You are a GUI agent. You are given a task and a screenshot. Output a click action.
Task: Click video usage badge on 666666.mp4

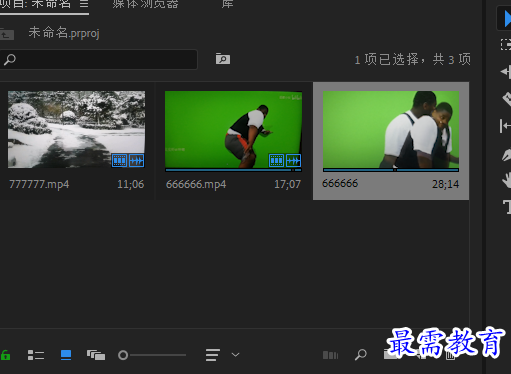coord(276,161)
